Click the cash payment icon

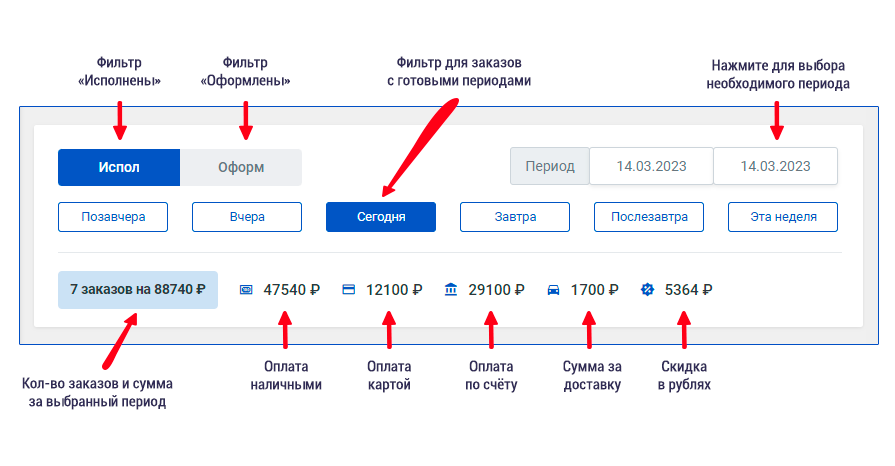click(x=245, y=290)
